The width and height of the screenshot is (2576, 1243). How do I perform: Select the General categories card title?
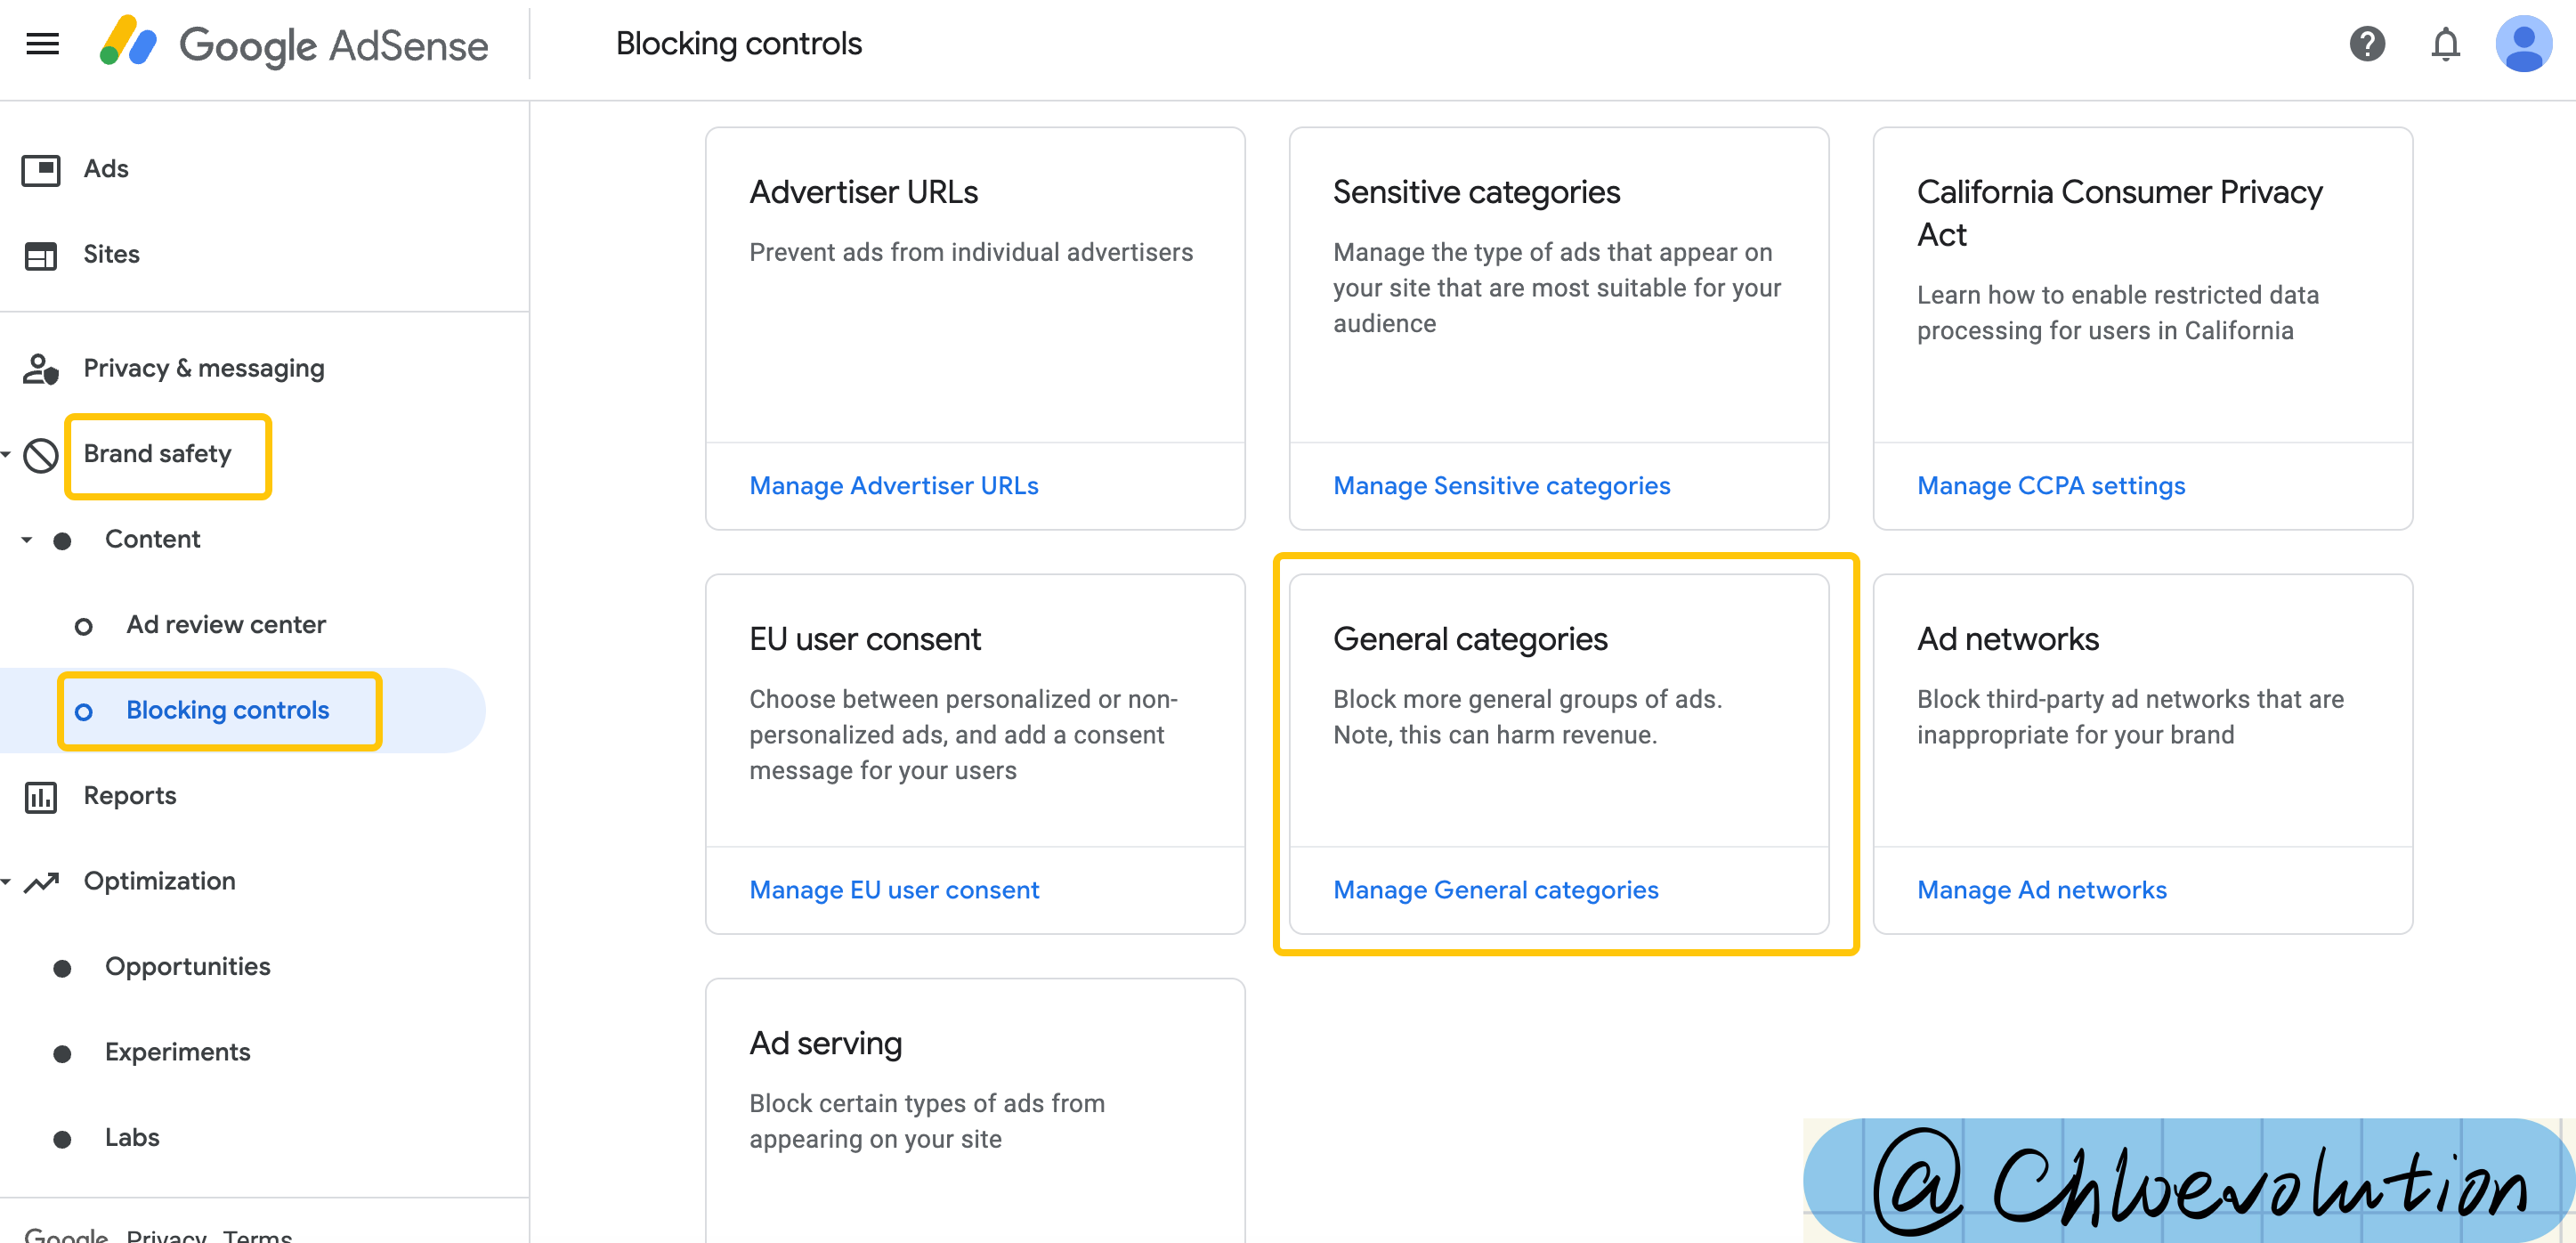tap(1470, 639)
